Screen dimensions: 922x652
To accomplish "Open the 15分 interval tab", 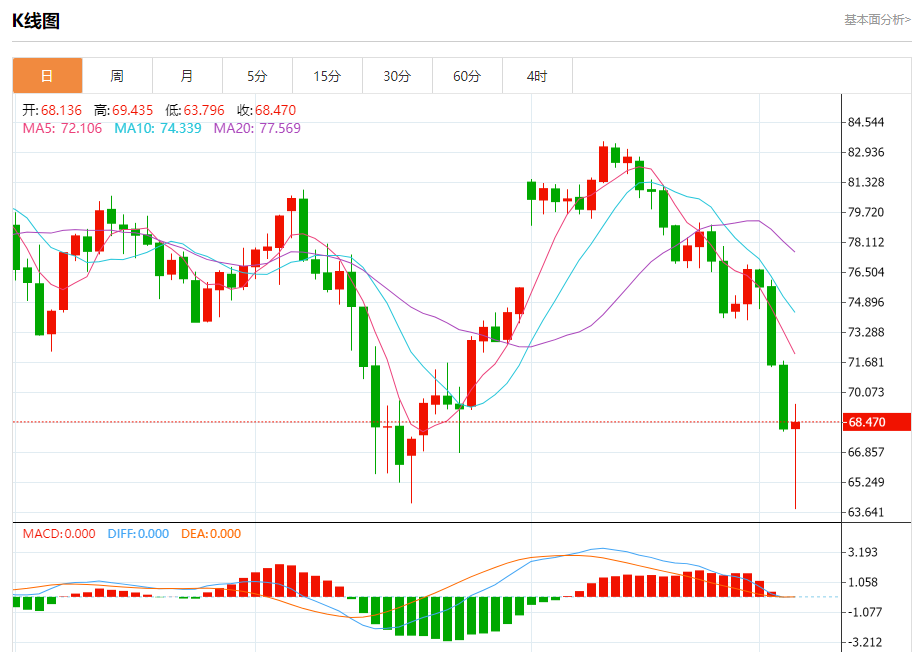I will [327, 75].
